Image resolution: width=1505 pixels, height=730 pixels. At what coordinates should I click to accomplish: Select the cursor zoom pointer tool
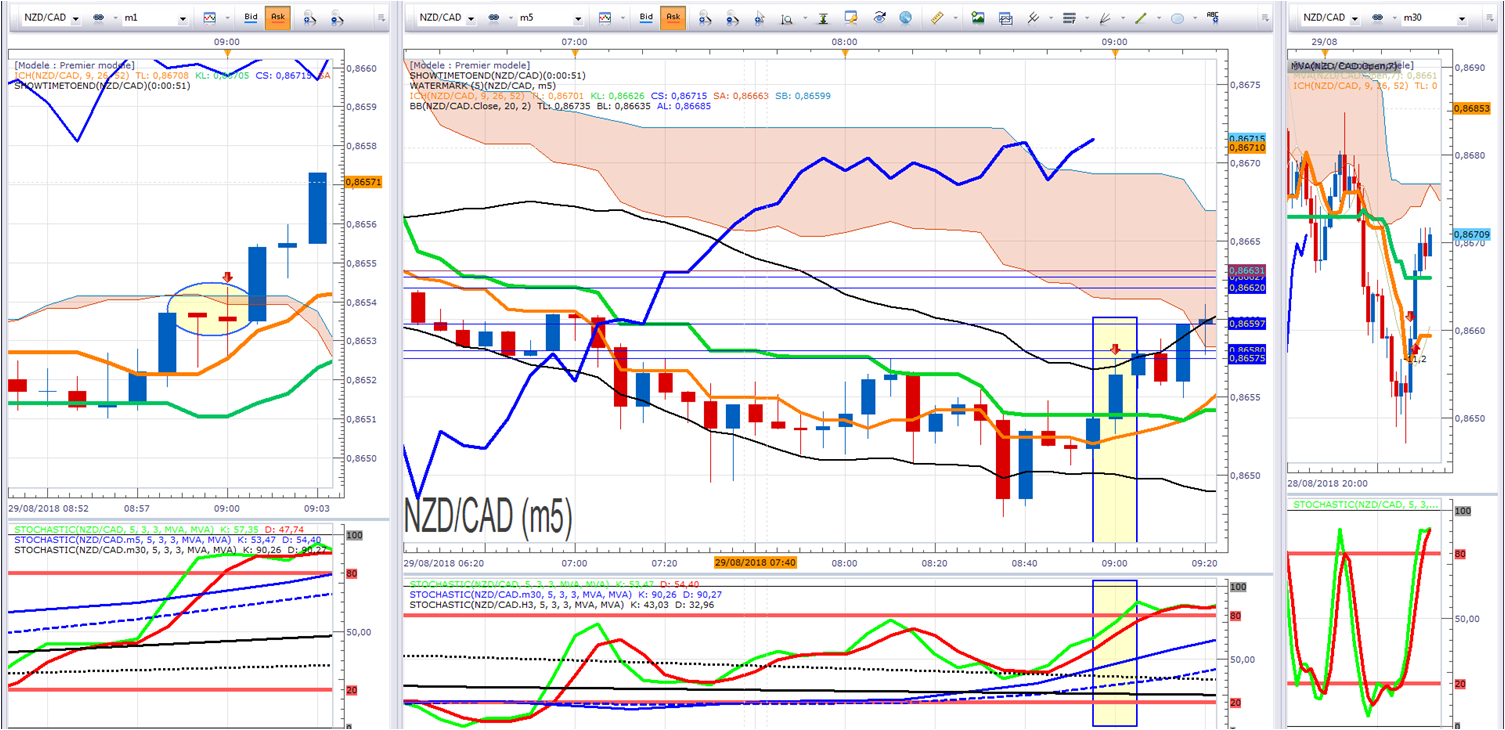[x=760, y=18]
